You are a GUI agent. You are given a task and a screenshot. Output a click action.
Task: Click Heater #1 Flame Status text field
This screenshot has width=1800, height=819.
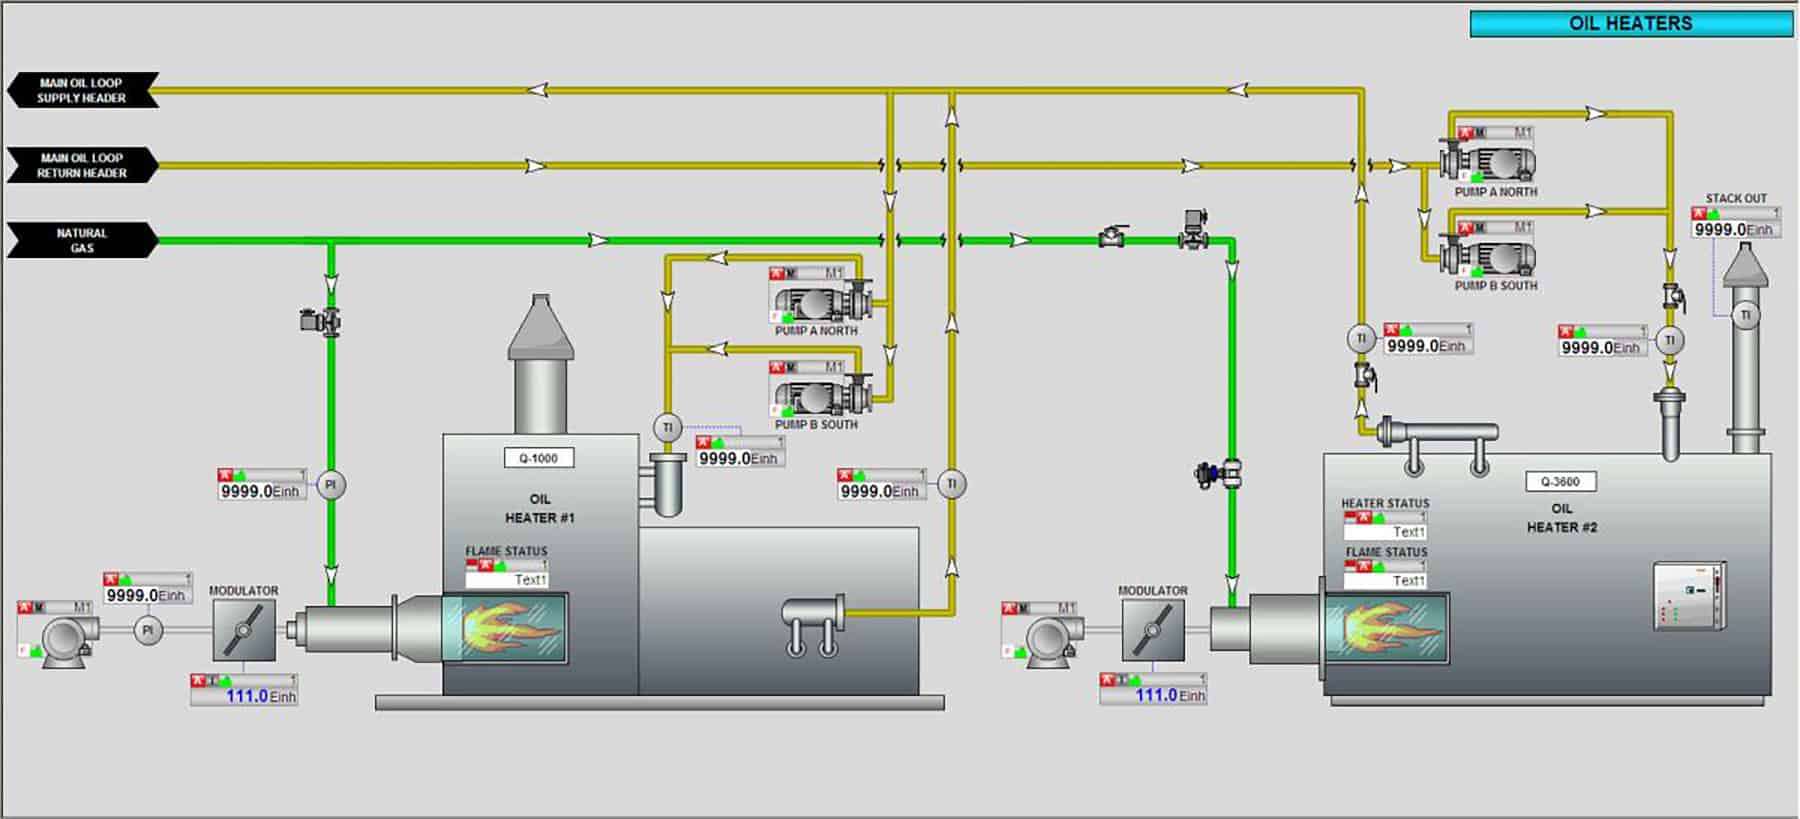[506, 579]
